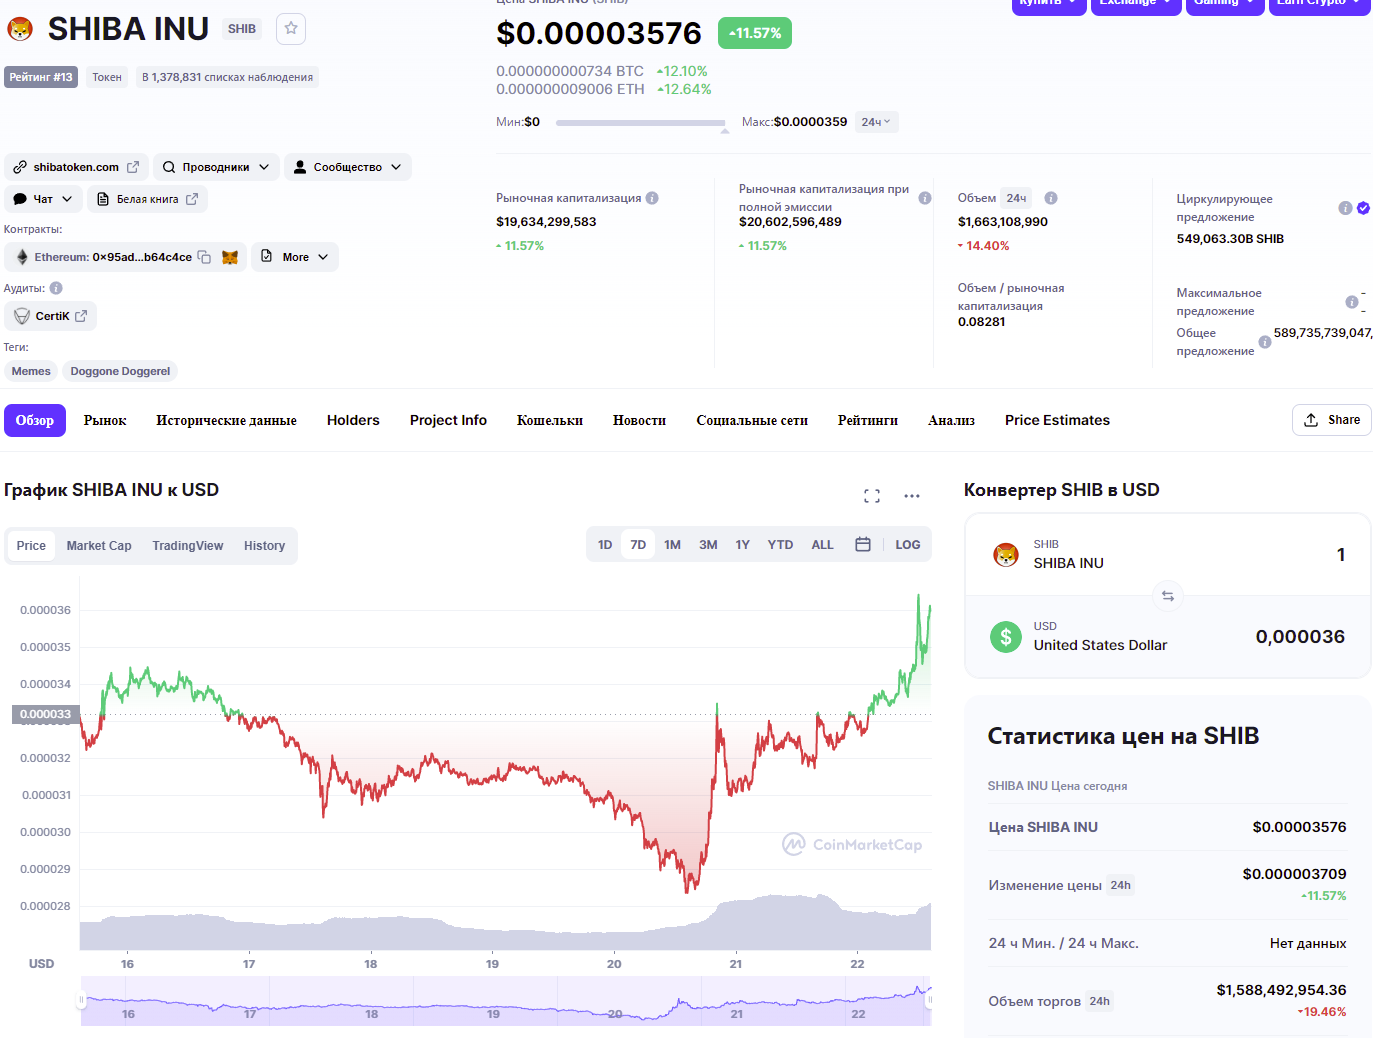Open the Новости tab
The image size is (1373, 1038).
(640, 420)
